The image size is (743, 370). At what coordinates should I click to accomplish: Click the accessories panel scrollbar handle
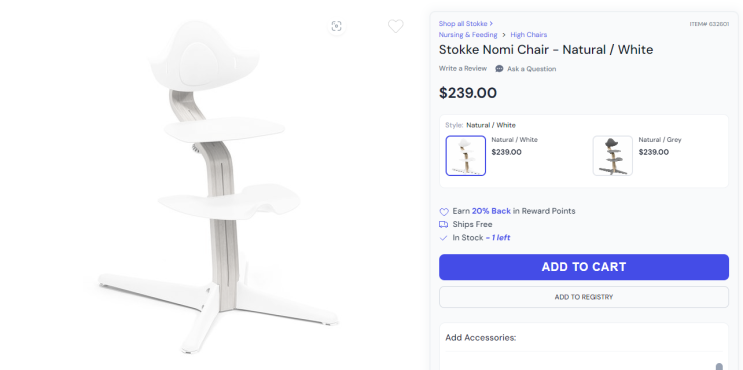click(719, 366)
